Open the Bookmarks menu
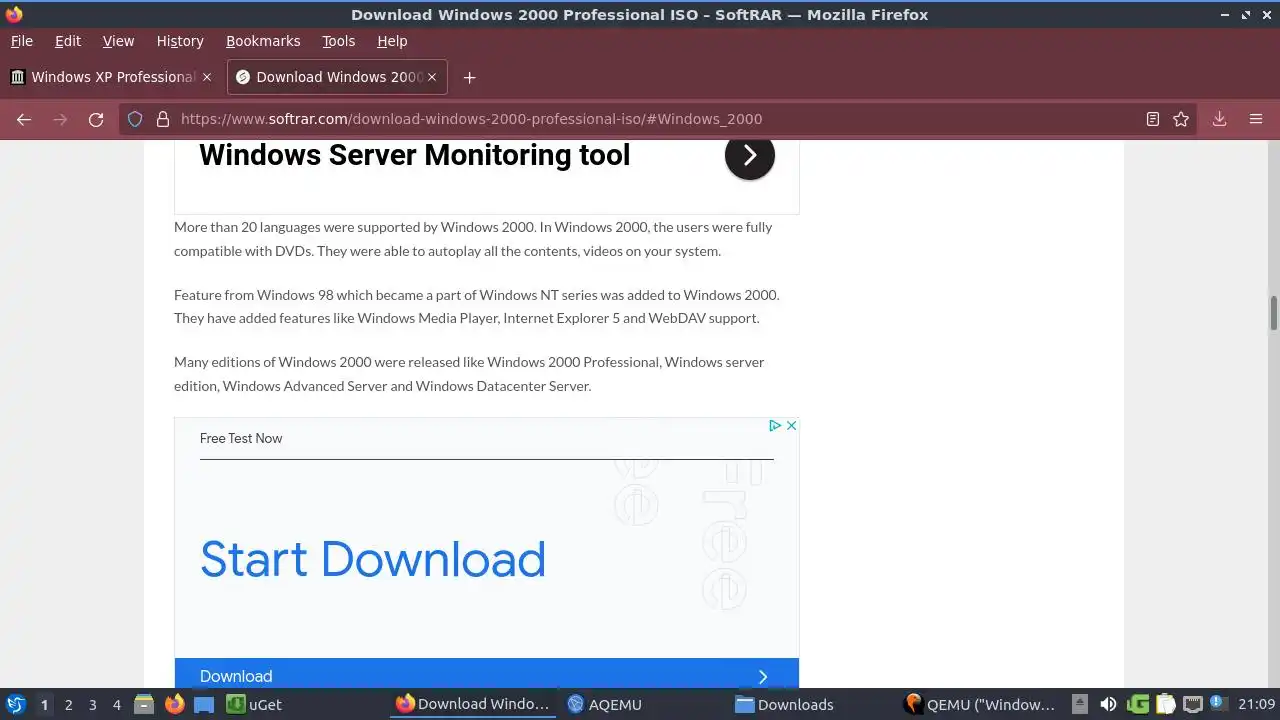 [x=263, y=41]
